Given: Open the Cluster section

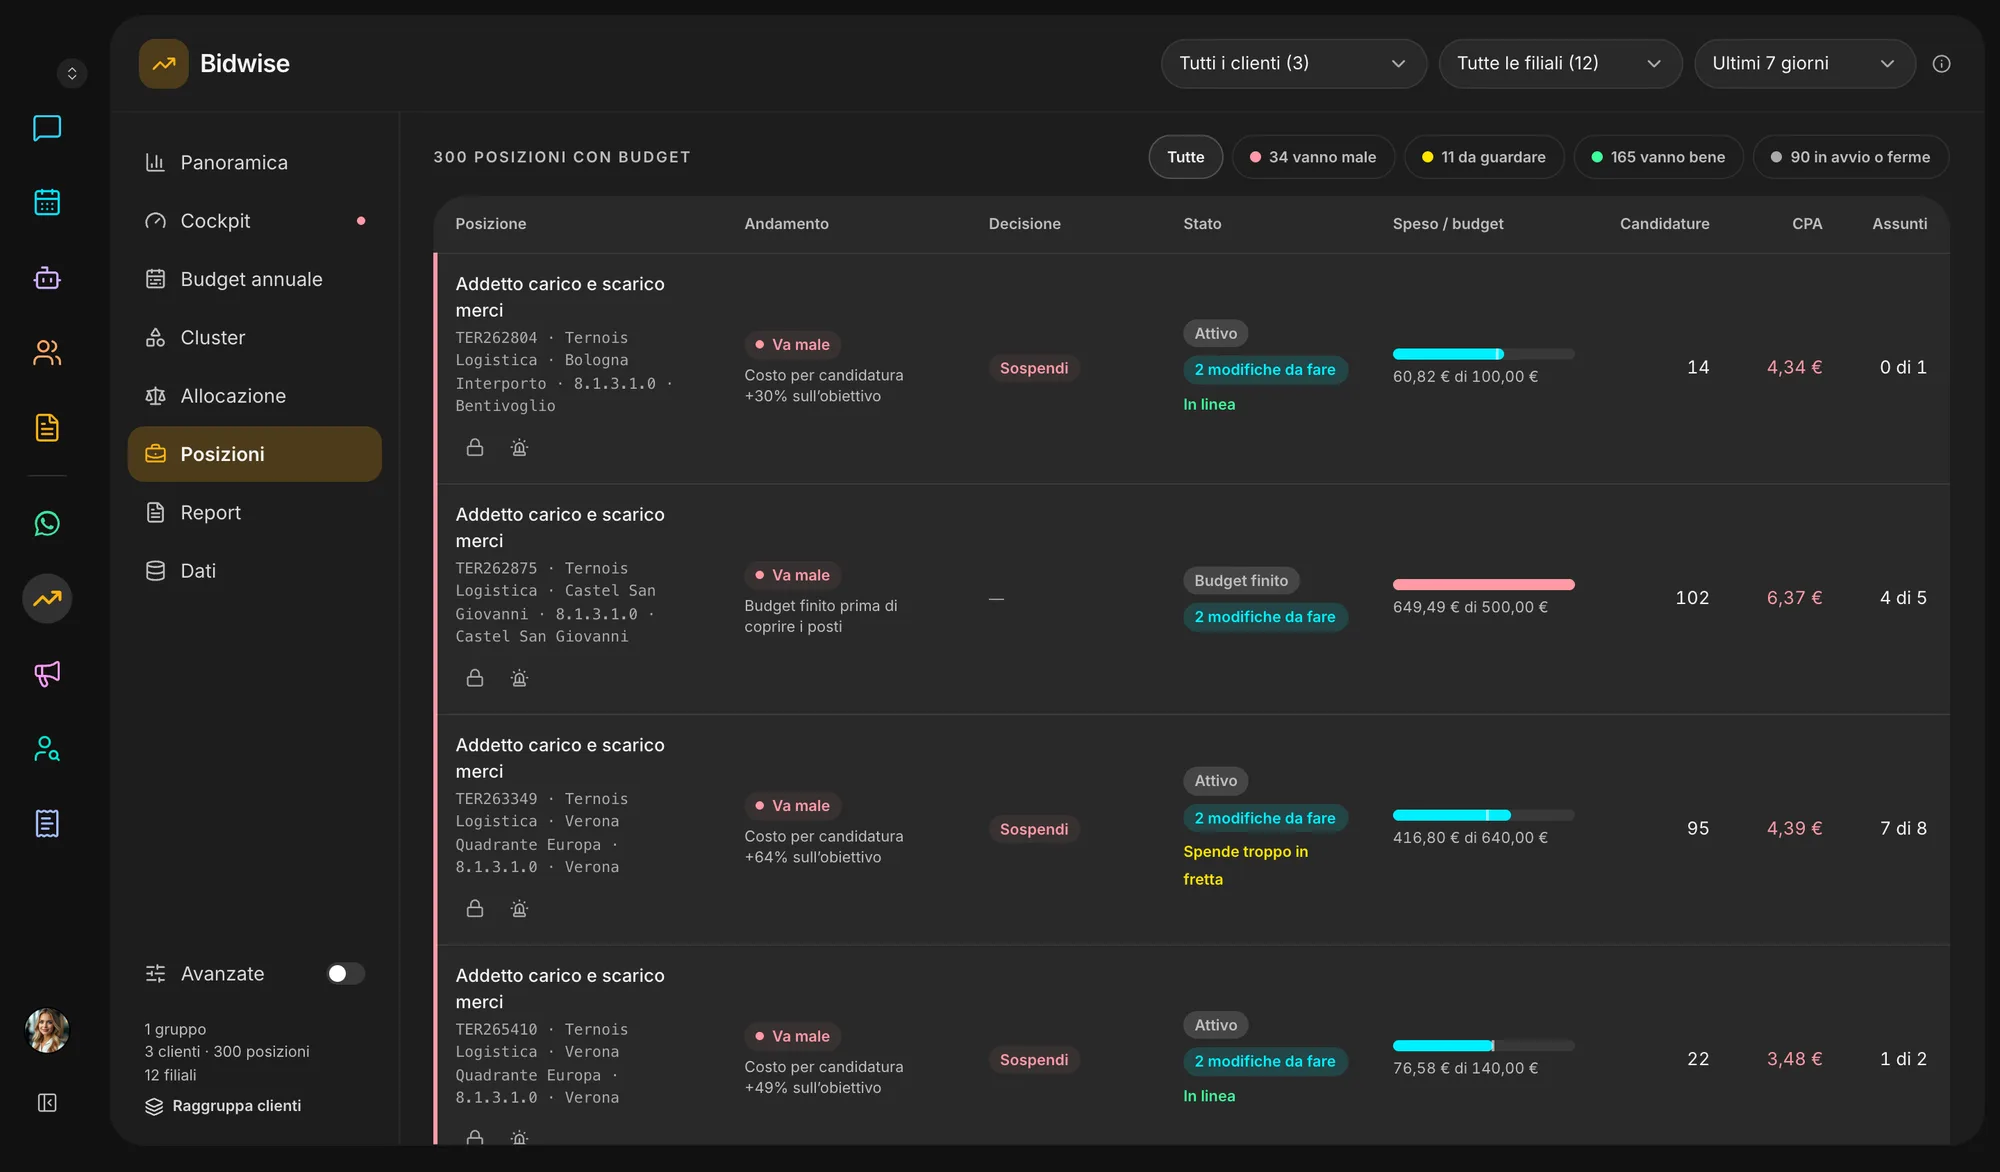Looking at the screenshot, I should [x=254, y=338].
